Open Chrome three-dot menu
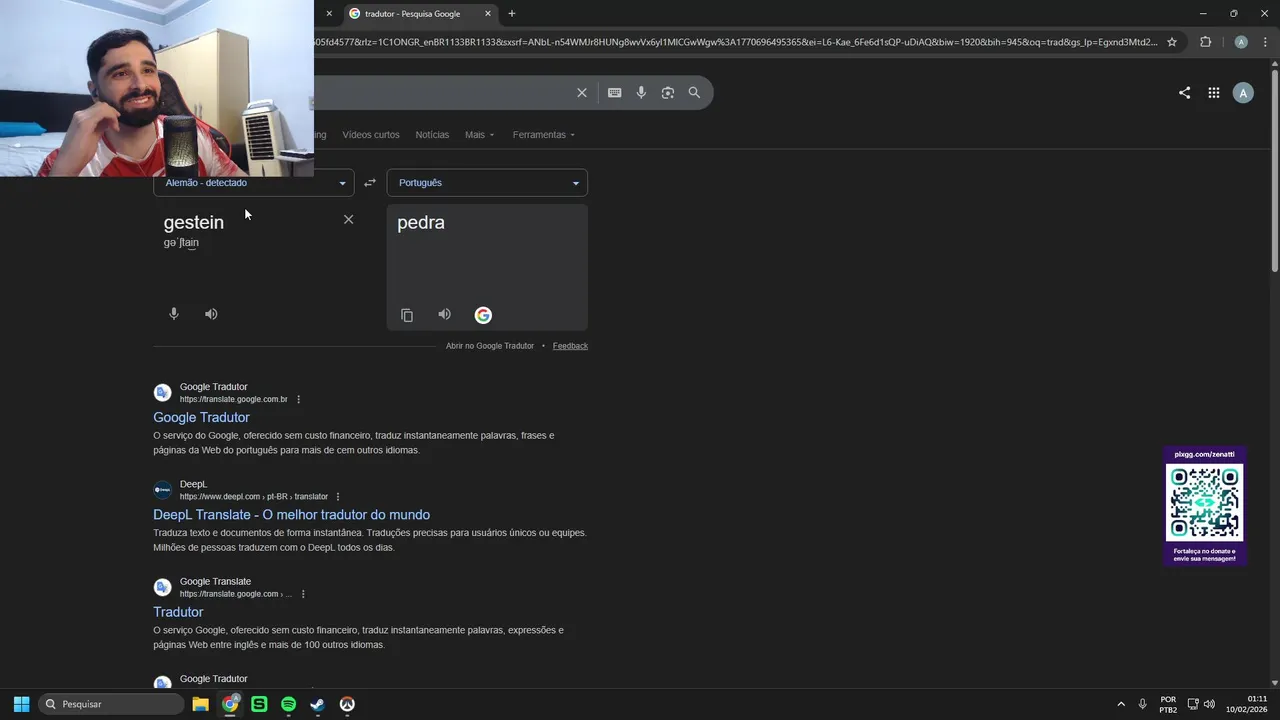This screenshot has width=1280, height=720. pos(1264,42)
